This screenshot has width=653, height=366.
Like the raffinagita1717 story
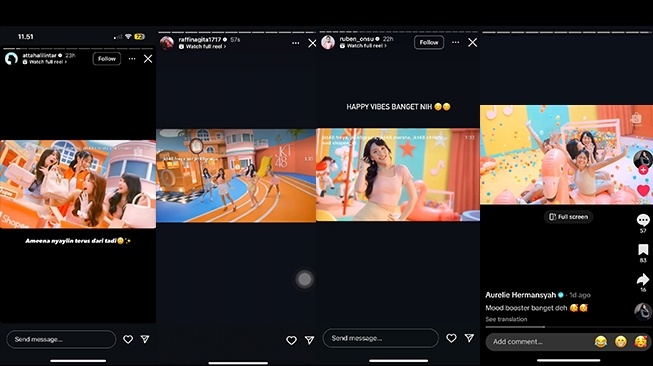[292, 341]
